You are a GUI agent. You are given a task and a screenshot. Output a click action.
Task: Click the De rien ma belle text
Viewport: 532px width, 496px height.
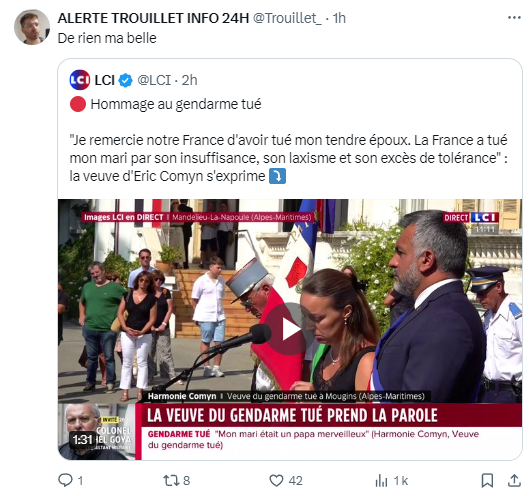click(x=107, y=38)
